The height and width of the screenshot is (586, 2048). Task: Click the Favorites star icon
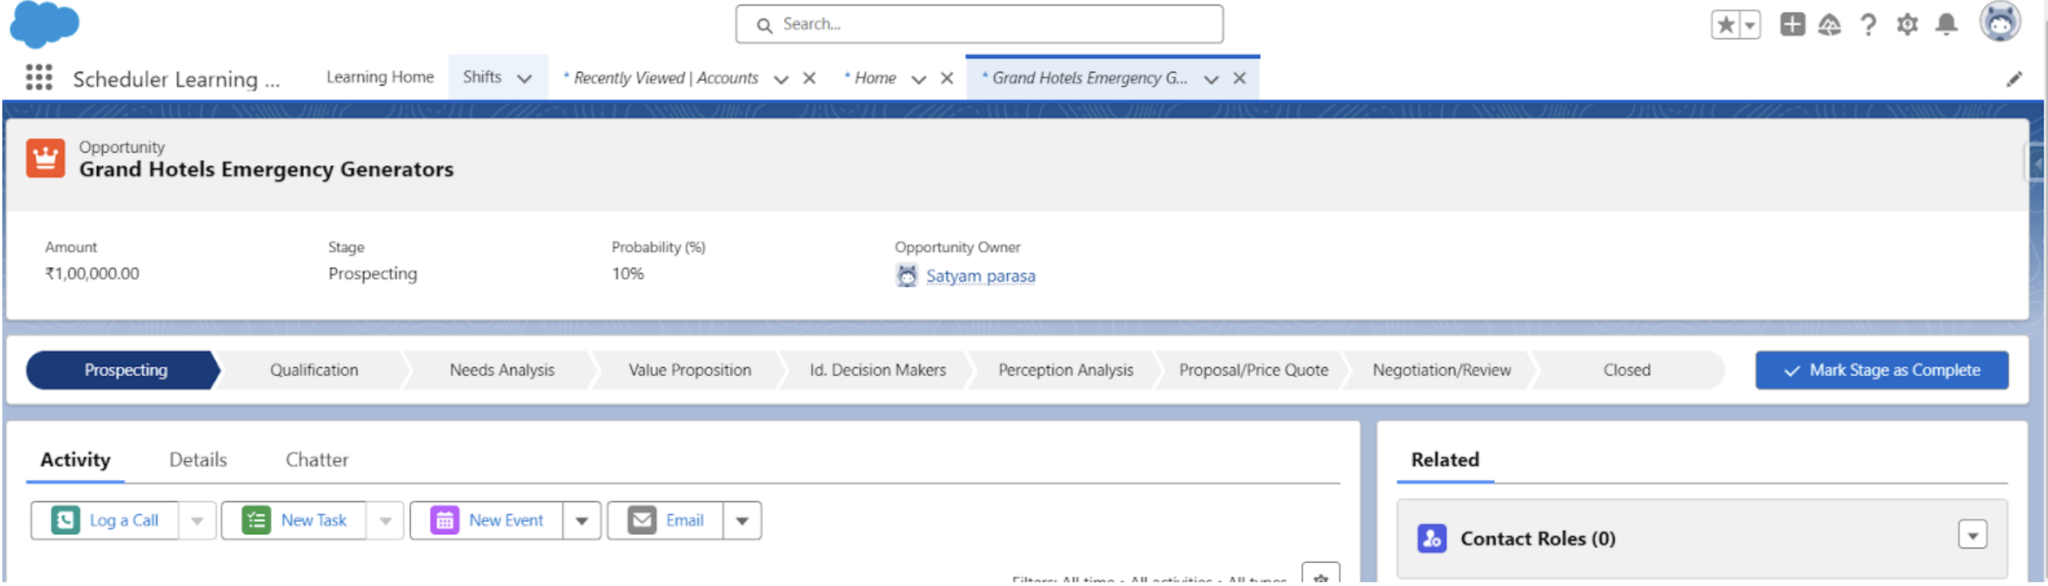point(1725,25)
